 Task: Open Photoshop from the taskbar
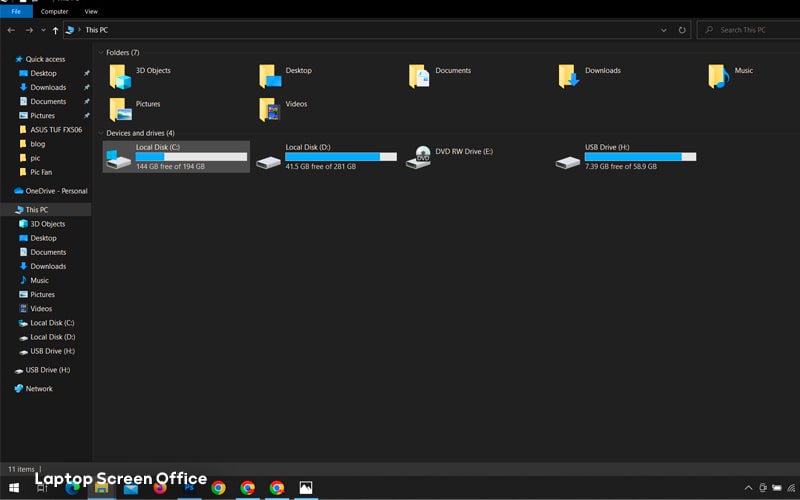click(189, 488)
